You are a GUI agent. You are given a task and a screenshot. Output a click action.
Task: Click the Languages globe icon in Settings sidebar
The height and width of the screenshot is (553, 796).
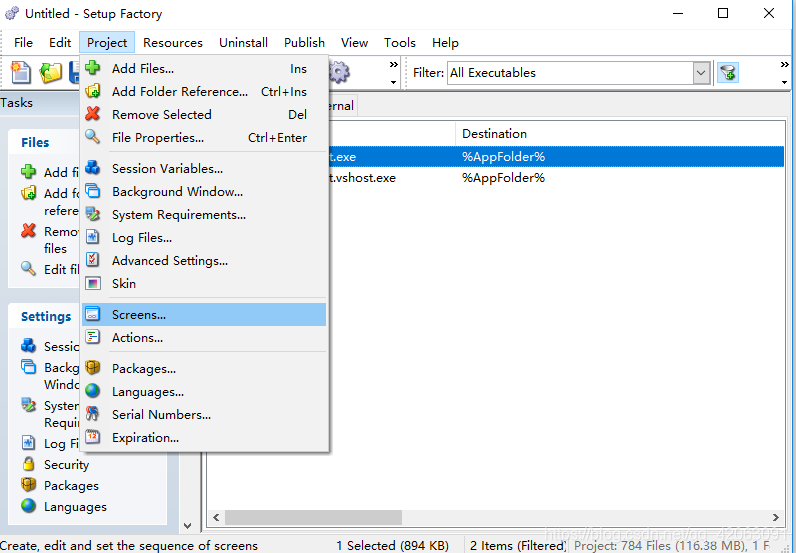[28, 506]
